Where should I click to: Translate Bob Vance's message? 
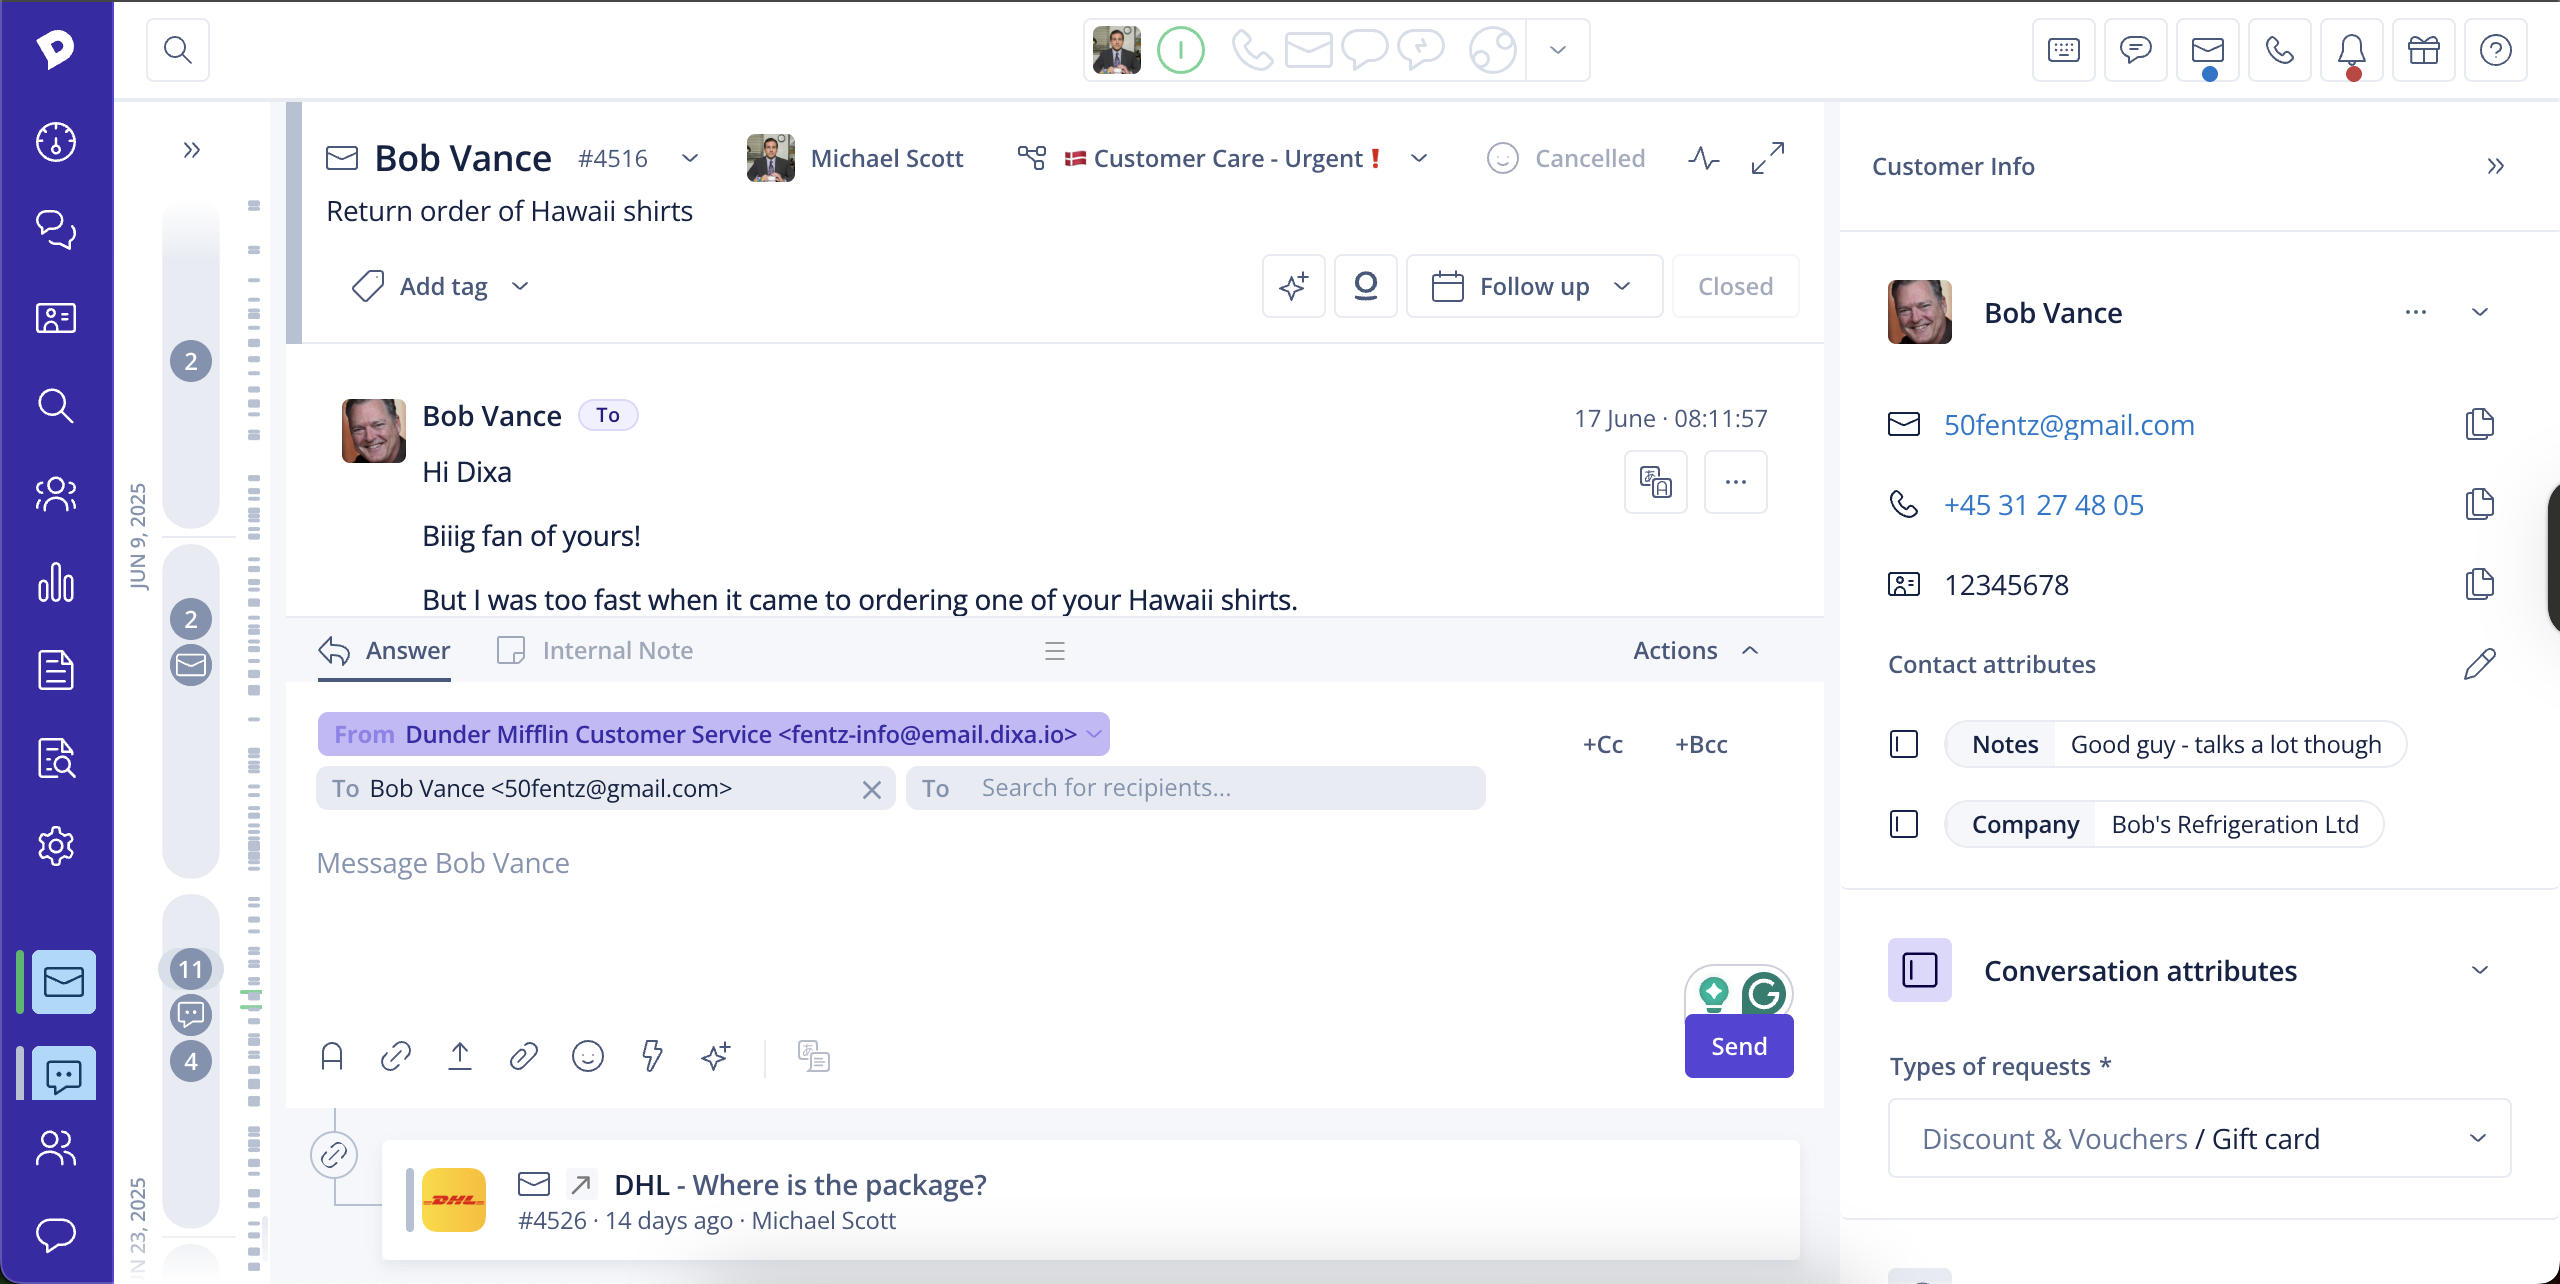click(x=1656, y=482)
